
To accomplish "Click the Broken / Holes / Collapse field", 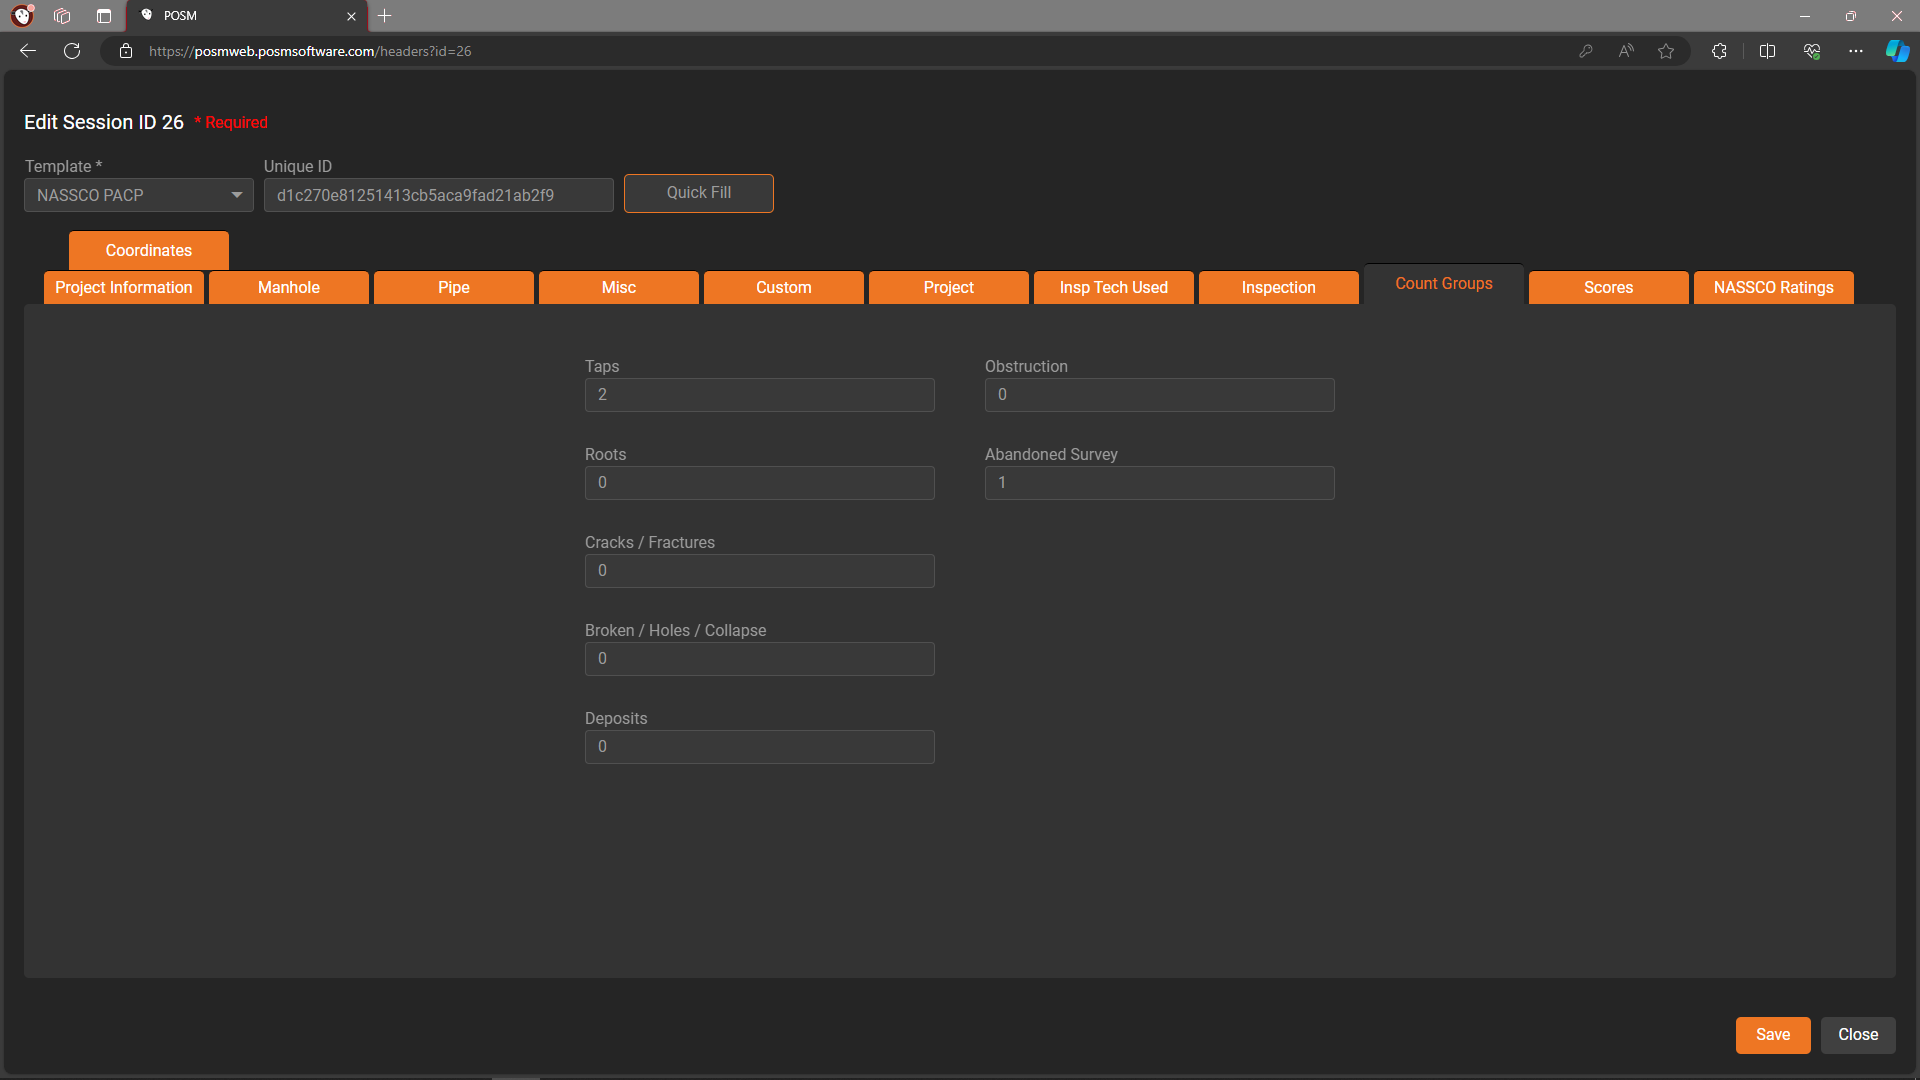I will (760, 659).
